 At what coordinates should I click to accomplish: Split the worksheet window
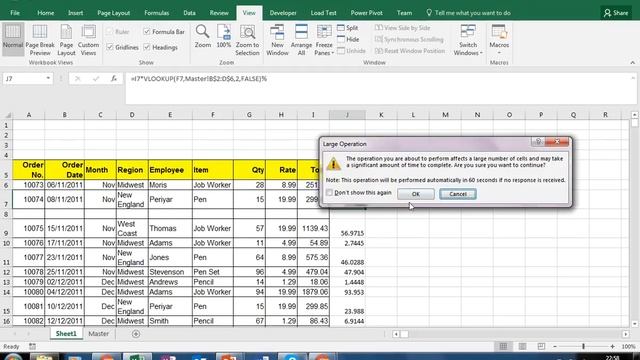[x=348, y=28]
